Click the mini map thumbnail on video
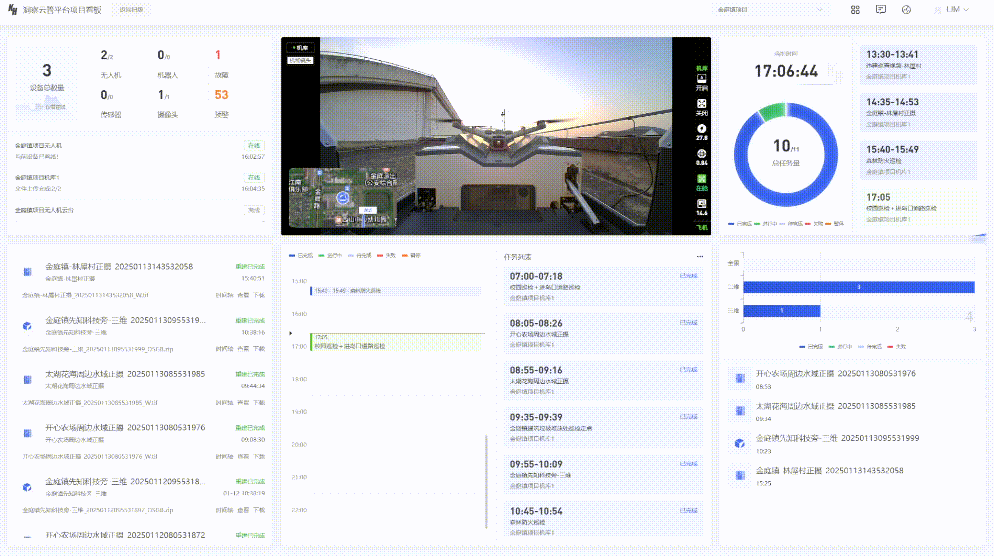The width and height of the screenshot is (994, 556). tap(339, 197)
